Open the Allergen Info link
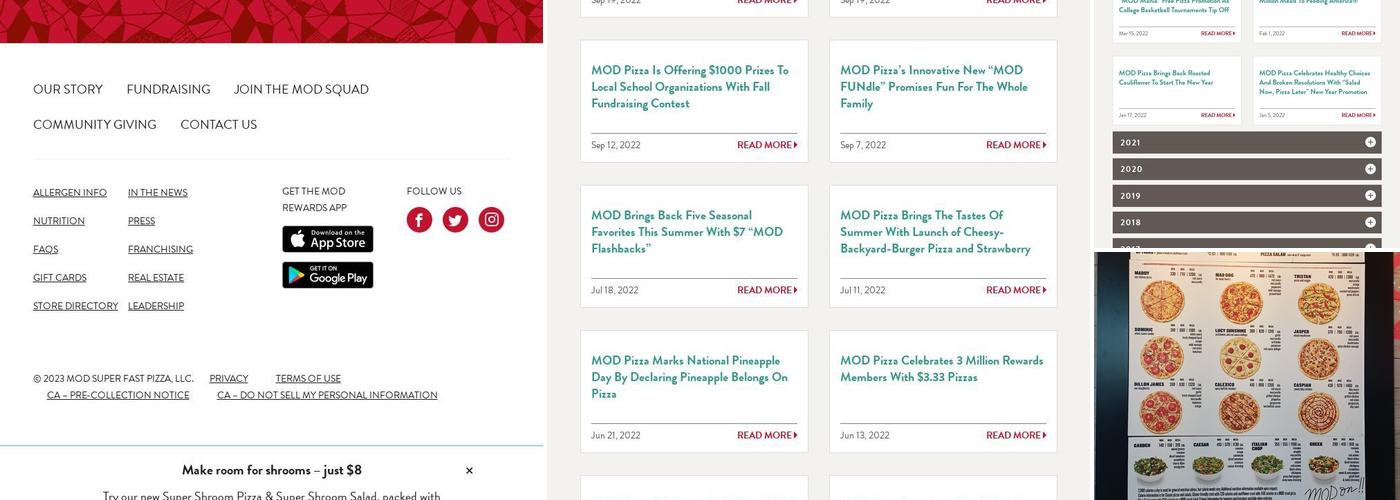This screenshot has width=1400, height=500. point(70,193)
